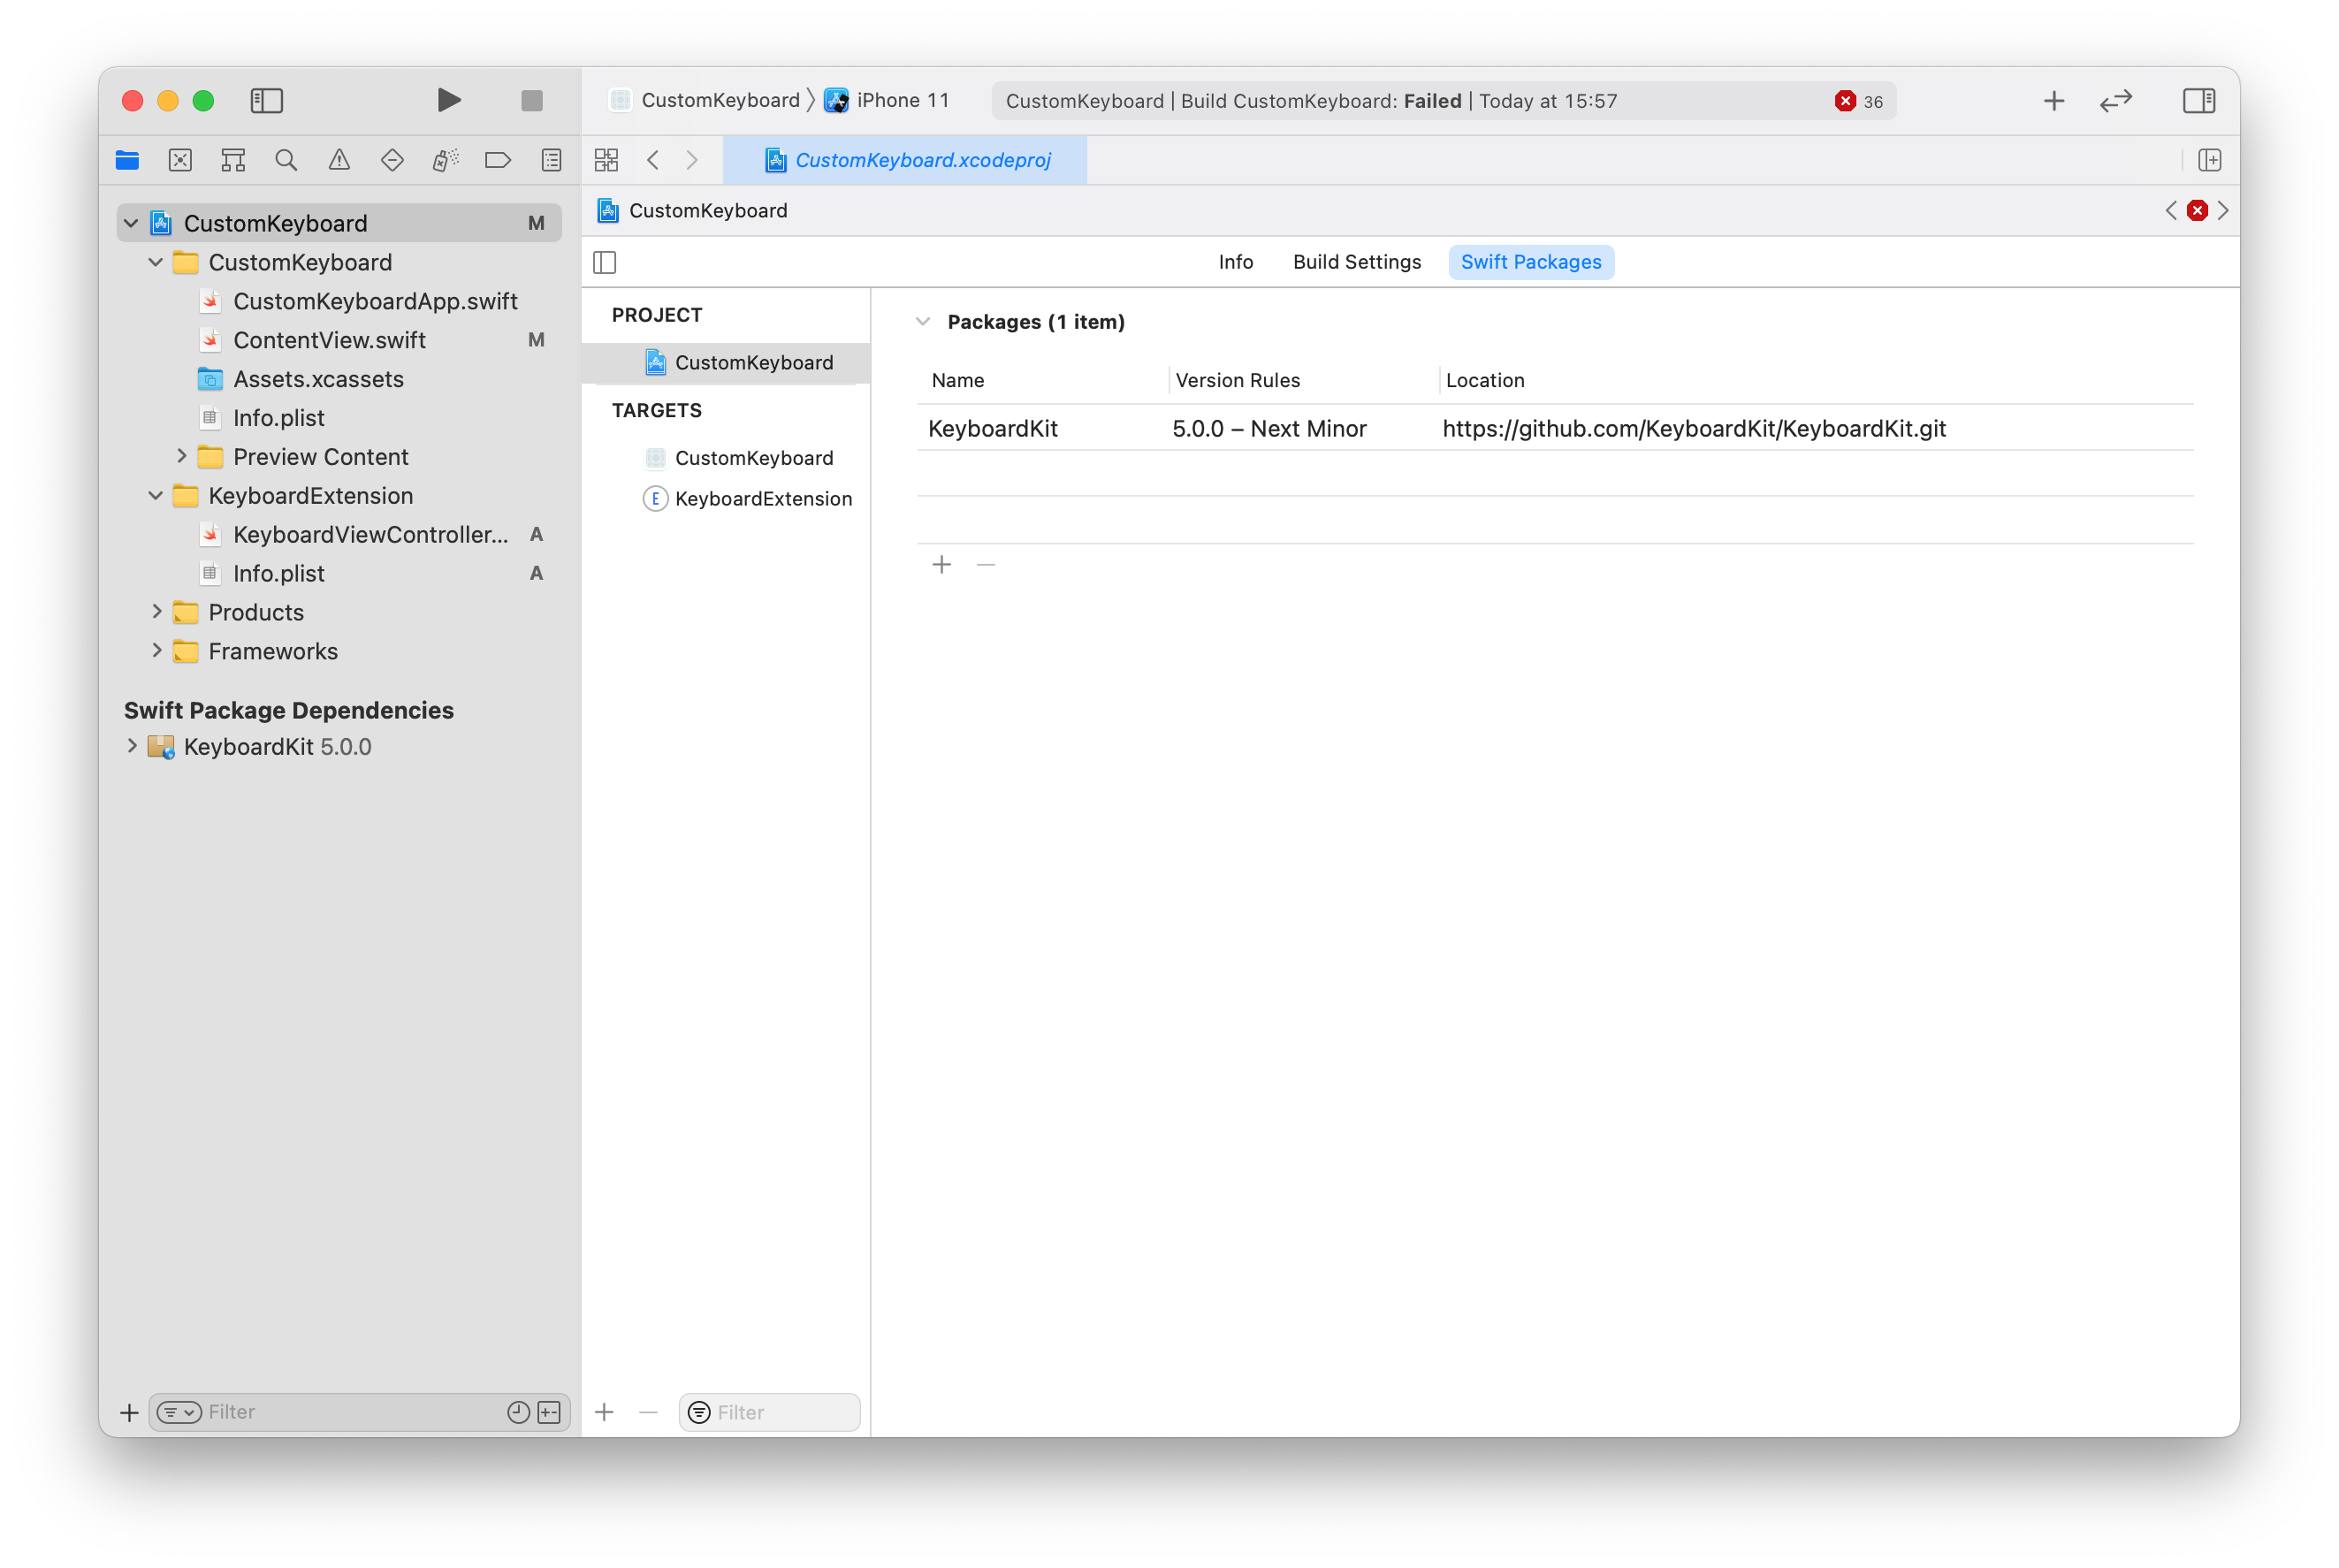Open the Report navigator list icon
This screenshot has width=2339, height=1568.
pos(551,160)
